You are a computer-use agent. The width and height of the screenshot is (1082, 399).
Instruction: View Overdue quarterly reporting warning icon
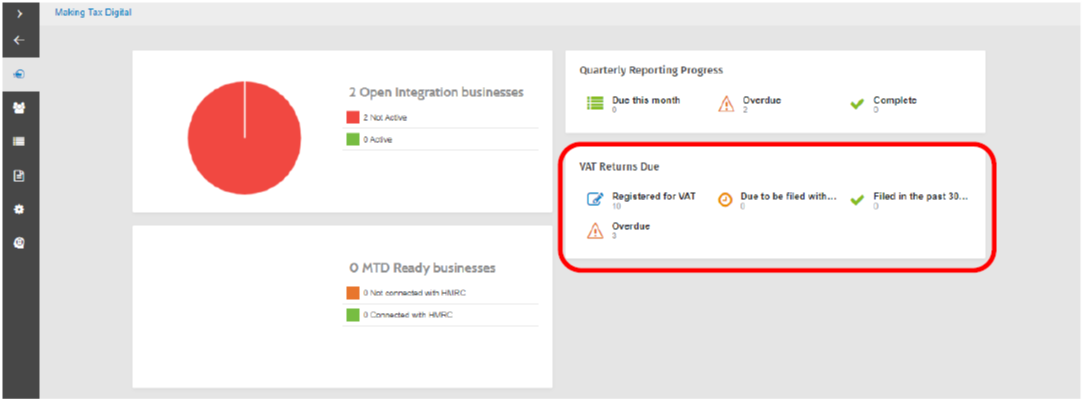tap(726, 104)
